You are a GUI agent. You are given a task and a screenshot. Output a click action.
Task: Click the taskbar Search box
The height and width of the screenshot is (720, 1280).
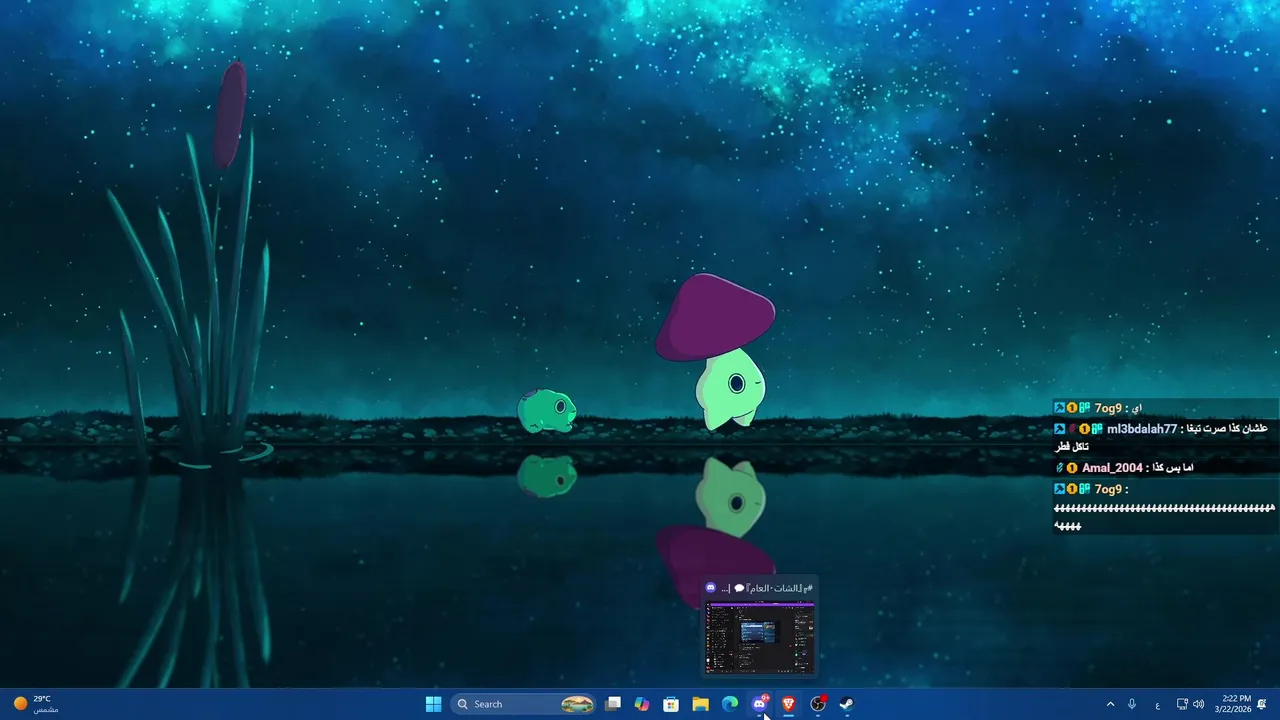coord(524,704)
